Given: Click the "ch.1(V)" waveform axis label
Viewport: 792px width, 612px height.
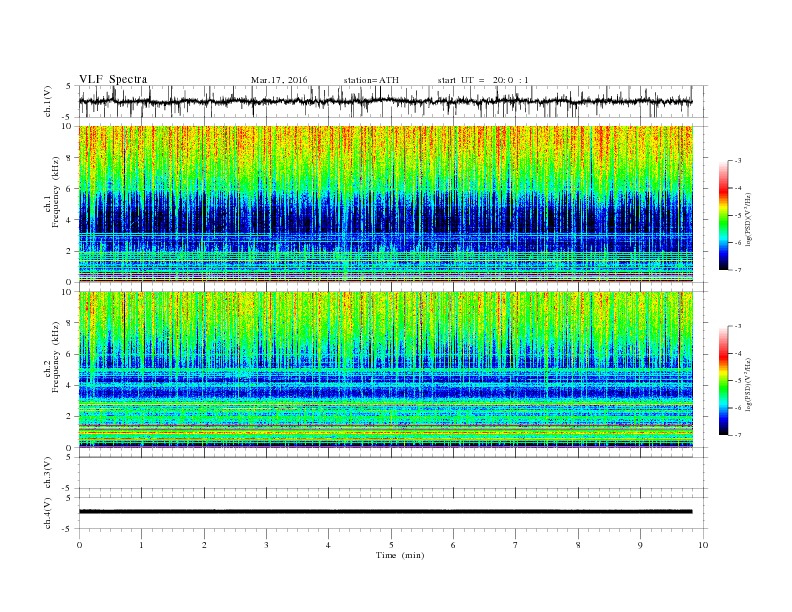Looking at the screenshot, I should [x=47, y=101].
